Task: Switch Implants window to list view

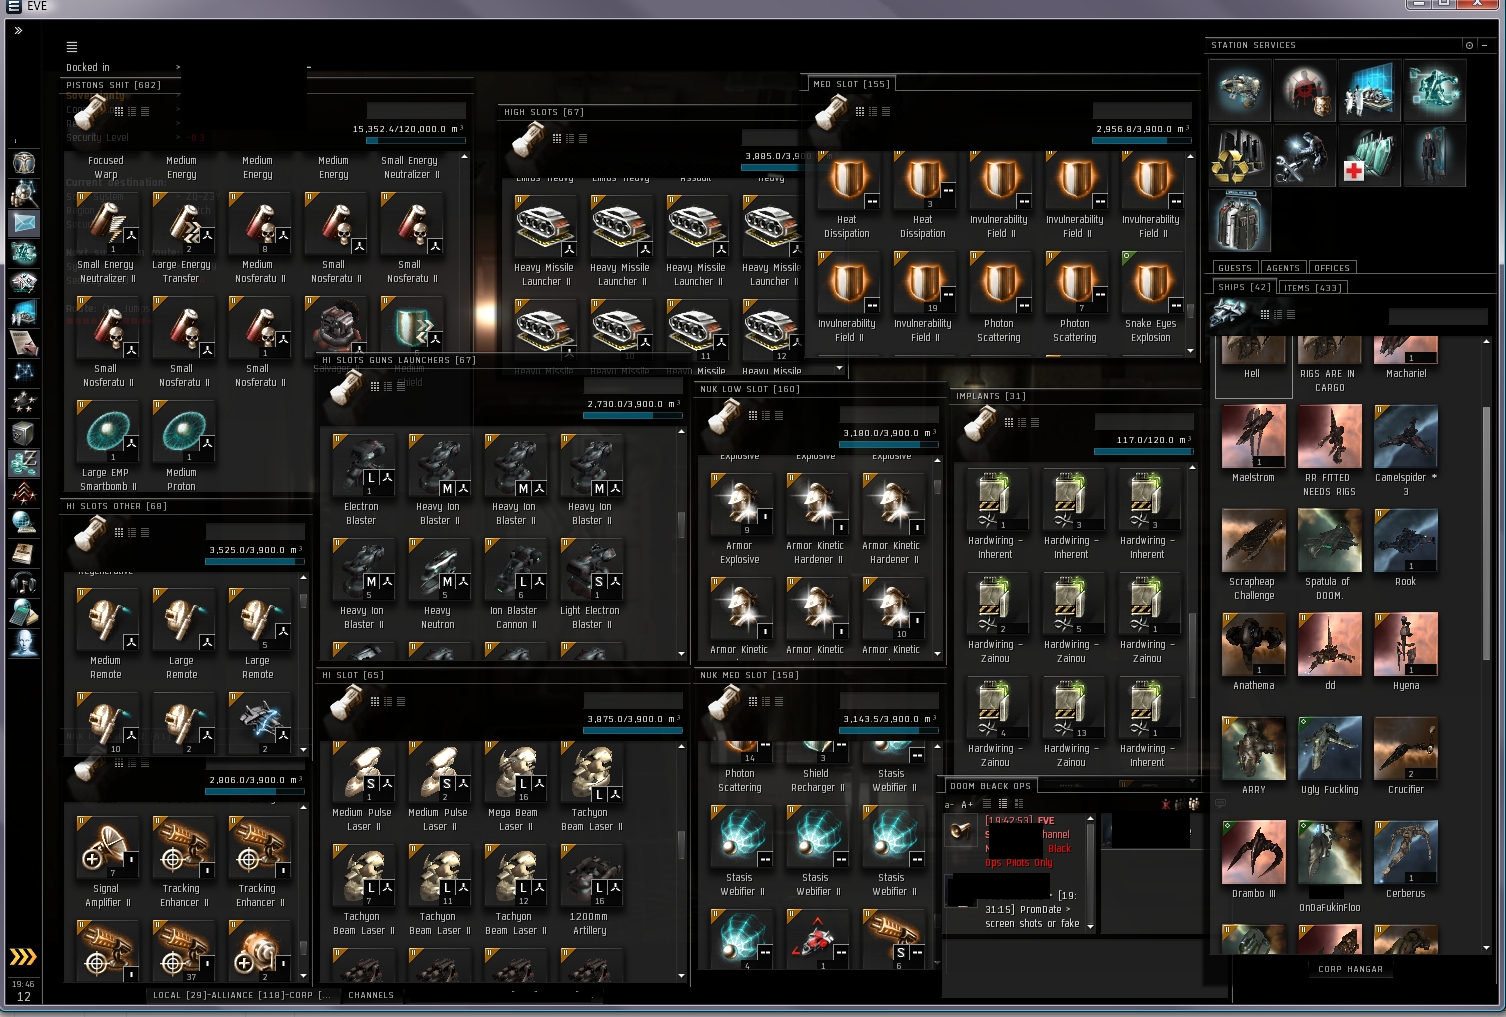Action: 1034,422
